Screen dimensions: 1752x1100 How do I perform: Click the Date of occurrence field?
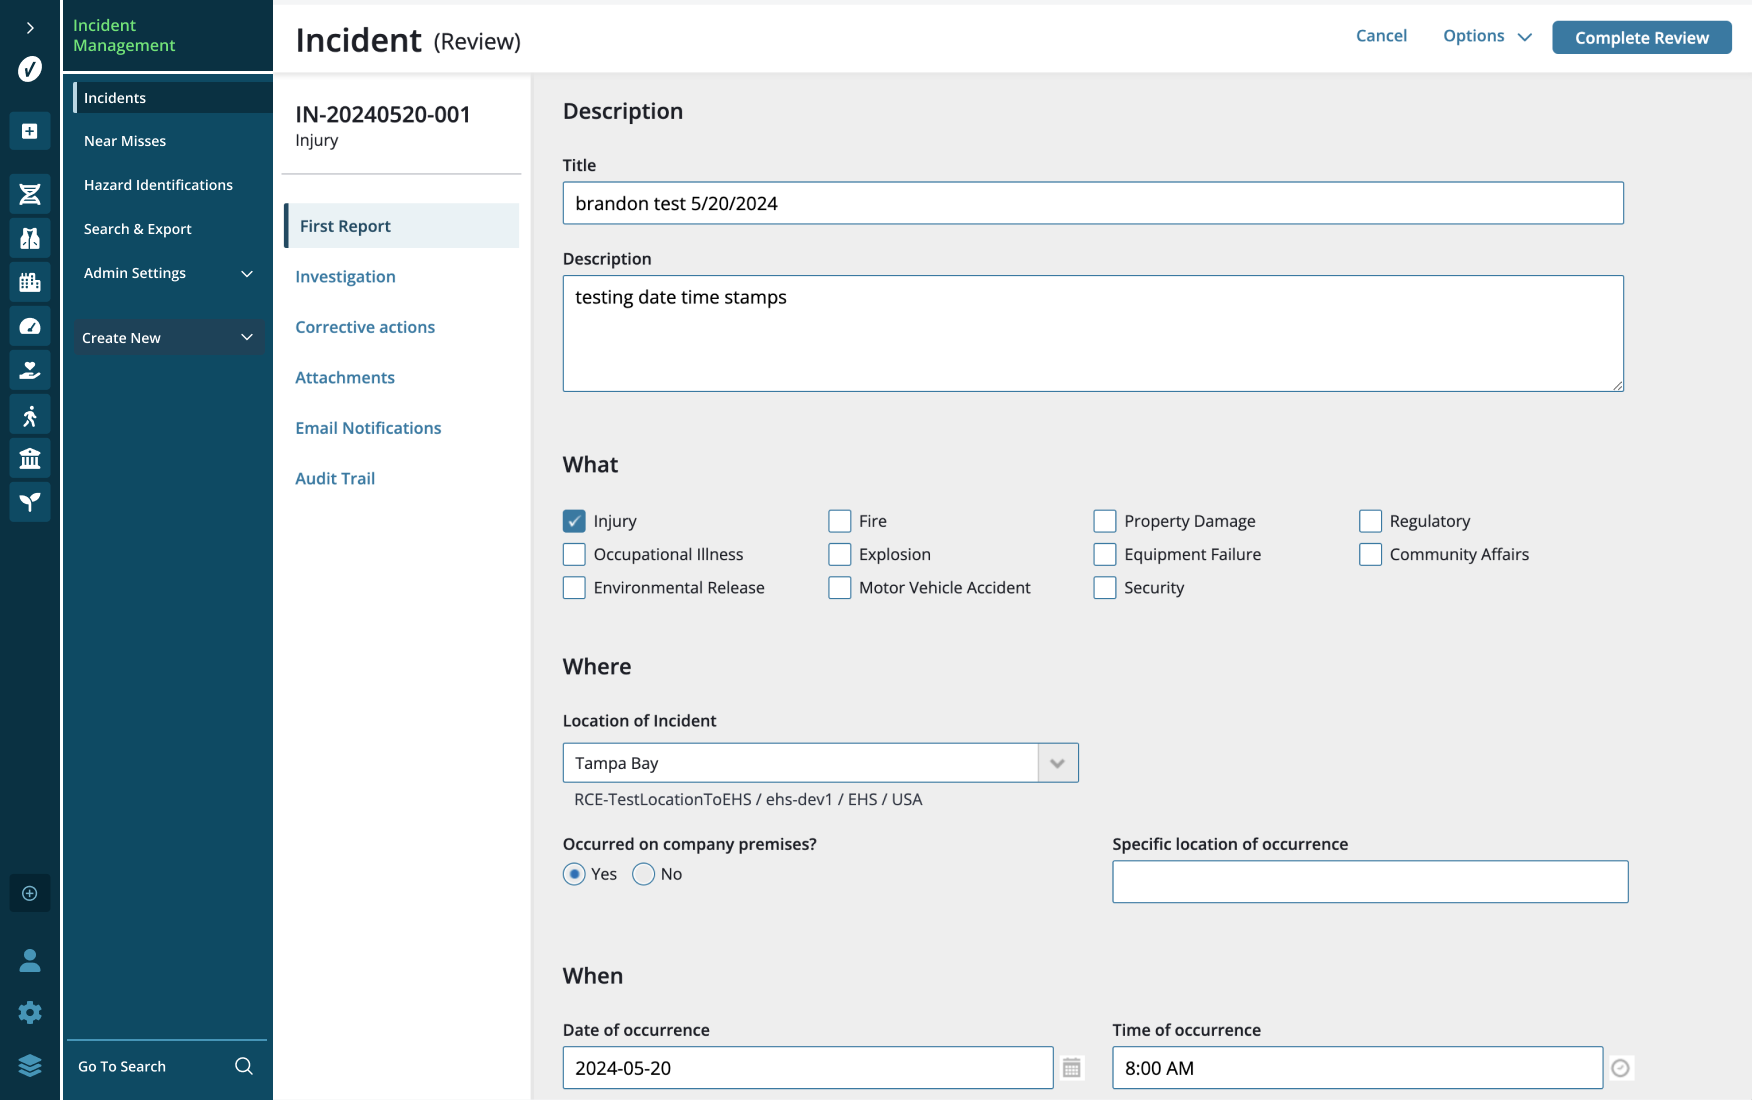[808, 1068]
